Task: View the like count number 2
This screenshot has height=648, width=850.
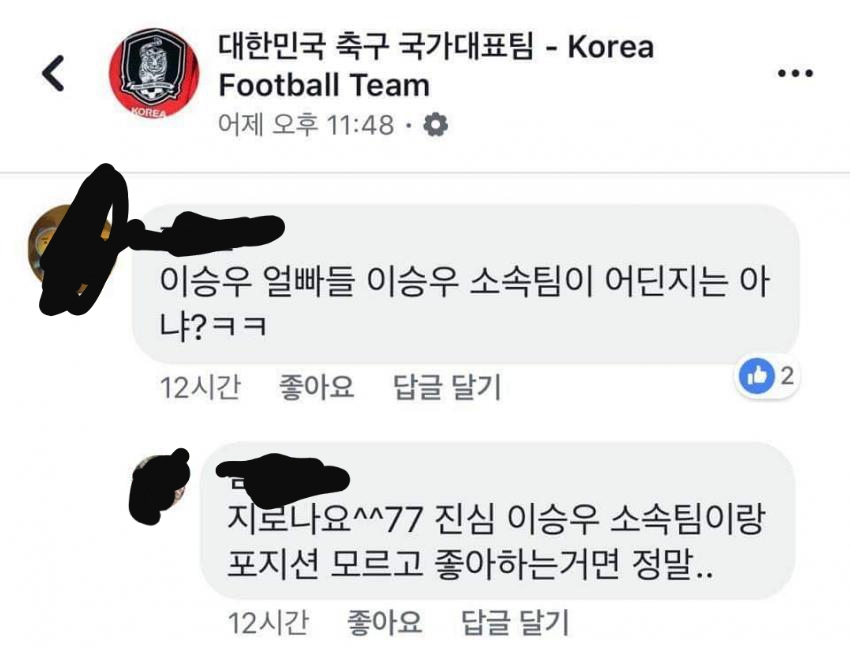Action: [x=787, y=375]
